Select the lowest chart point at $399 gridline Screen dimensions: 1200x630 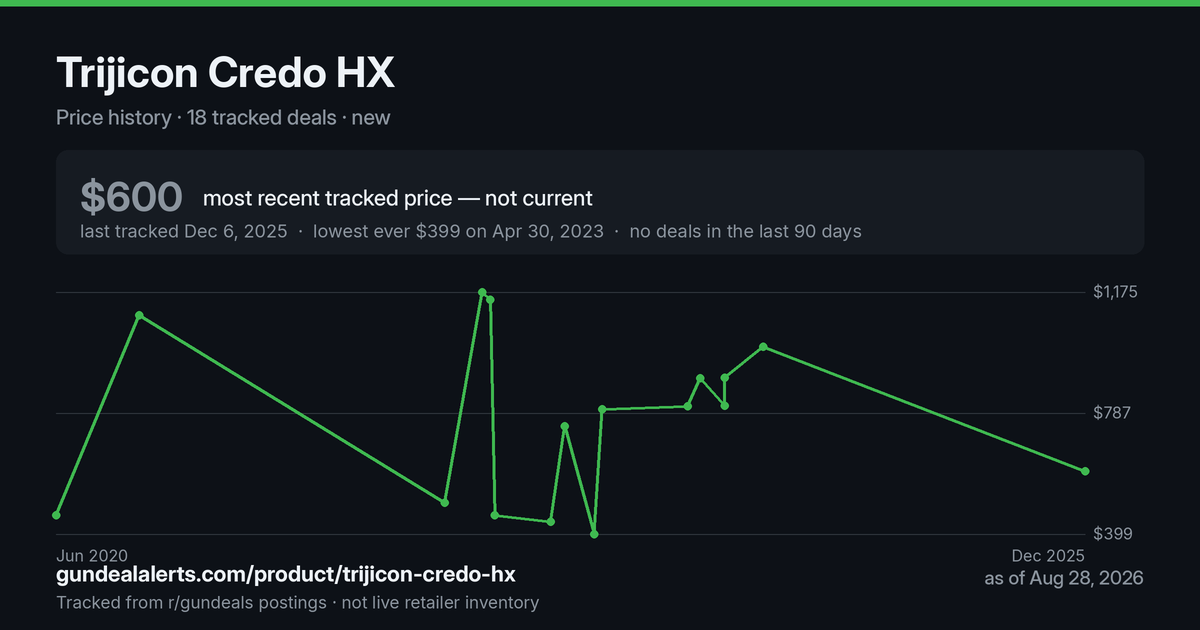click(594, 534)
